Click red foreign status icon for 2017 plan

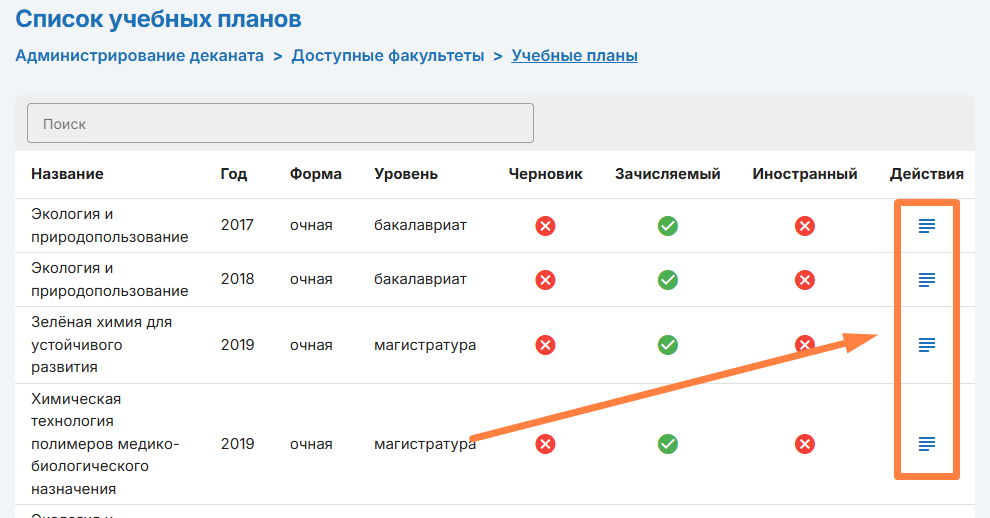805,226
